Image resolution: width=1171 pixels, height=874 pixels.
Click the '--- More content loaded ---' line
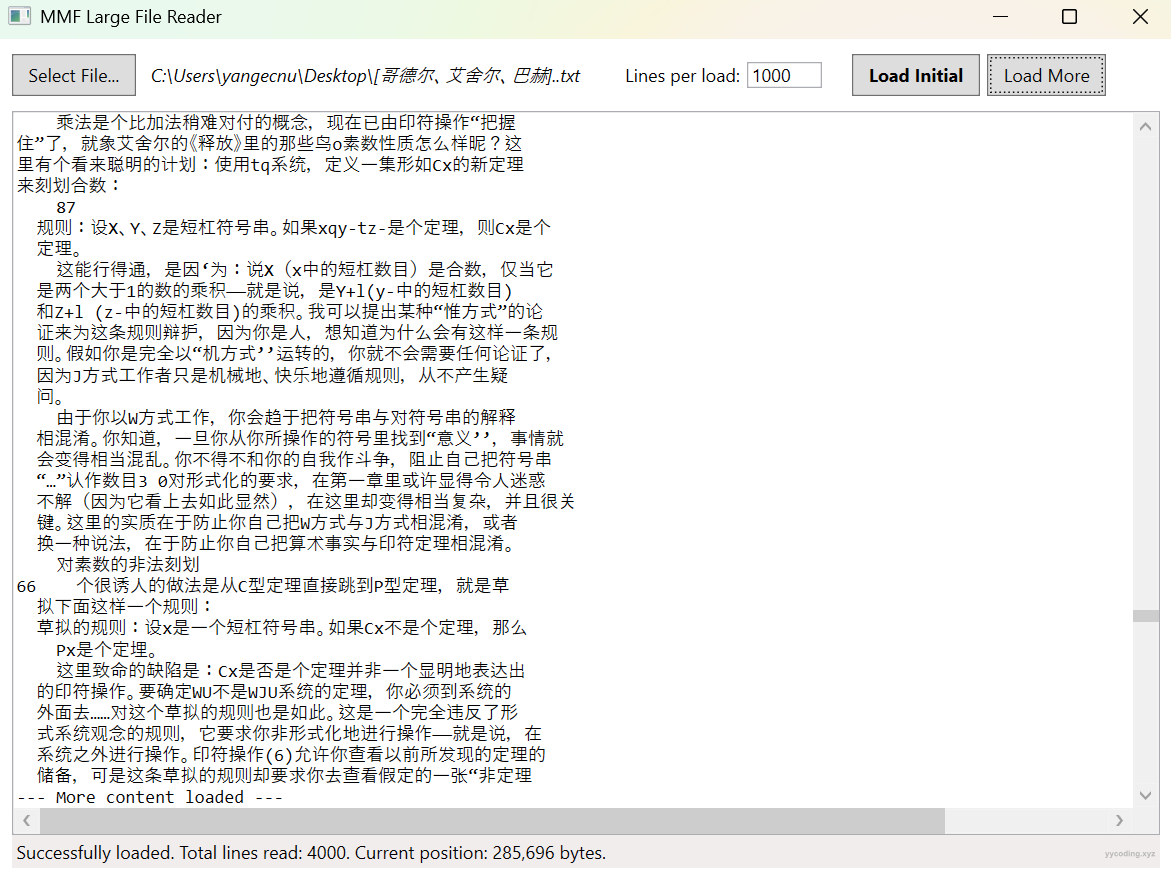coord(150,797)
